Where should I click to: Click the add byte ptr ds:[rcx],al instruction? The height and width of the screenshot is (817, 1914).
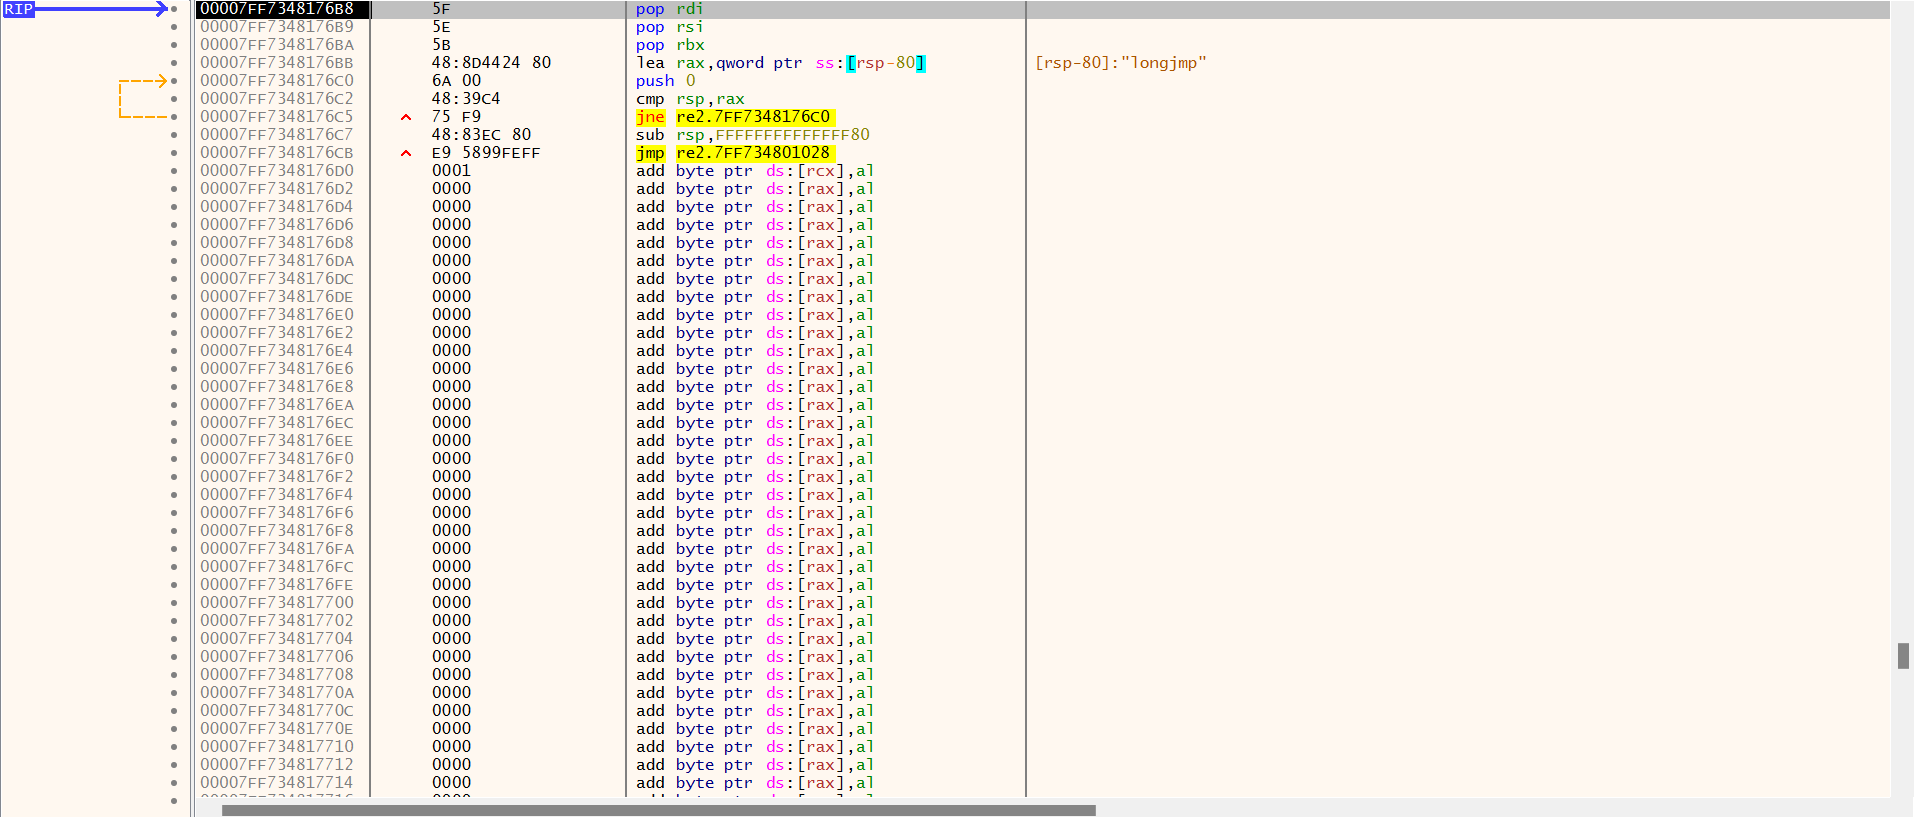[755, 171]
